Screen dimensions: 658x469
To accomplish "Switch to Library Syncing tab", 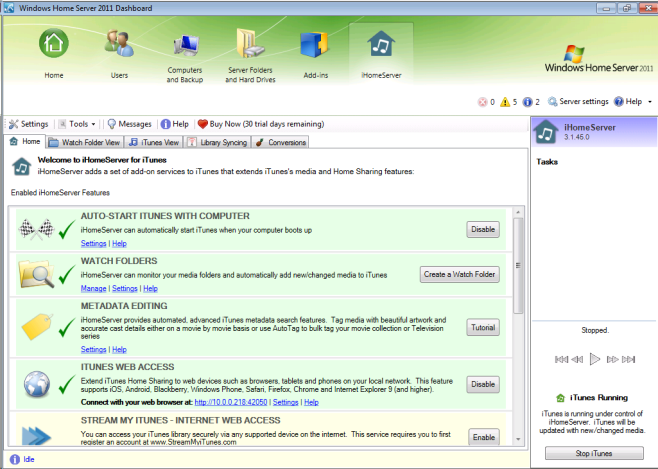I will point(217,143).
